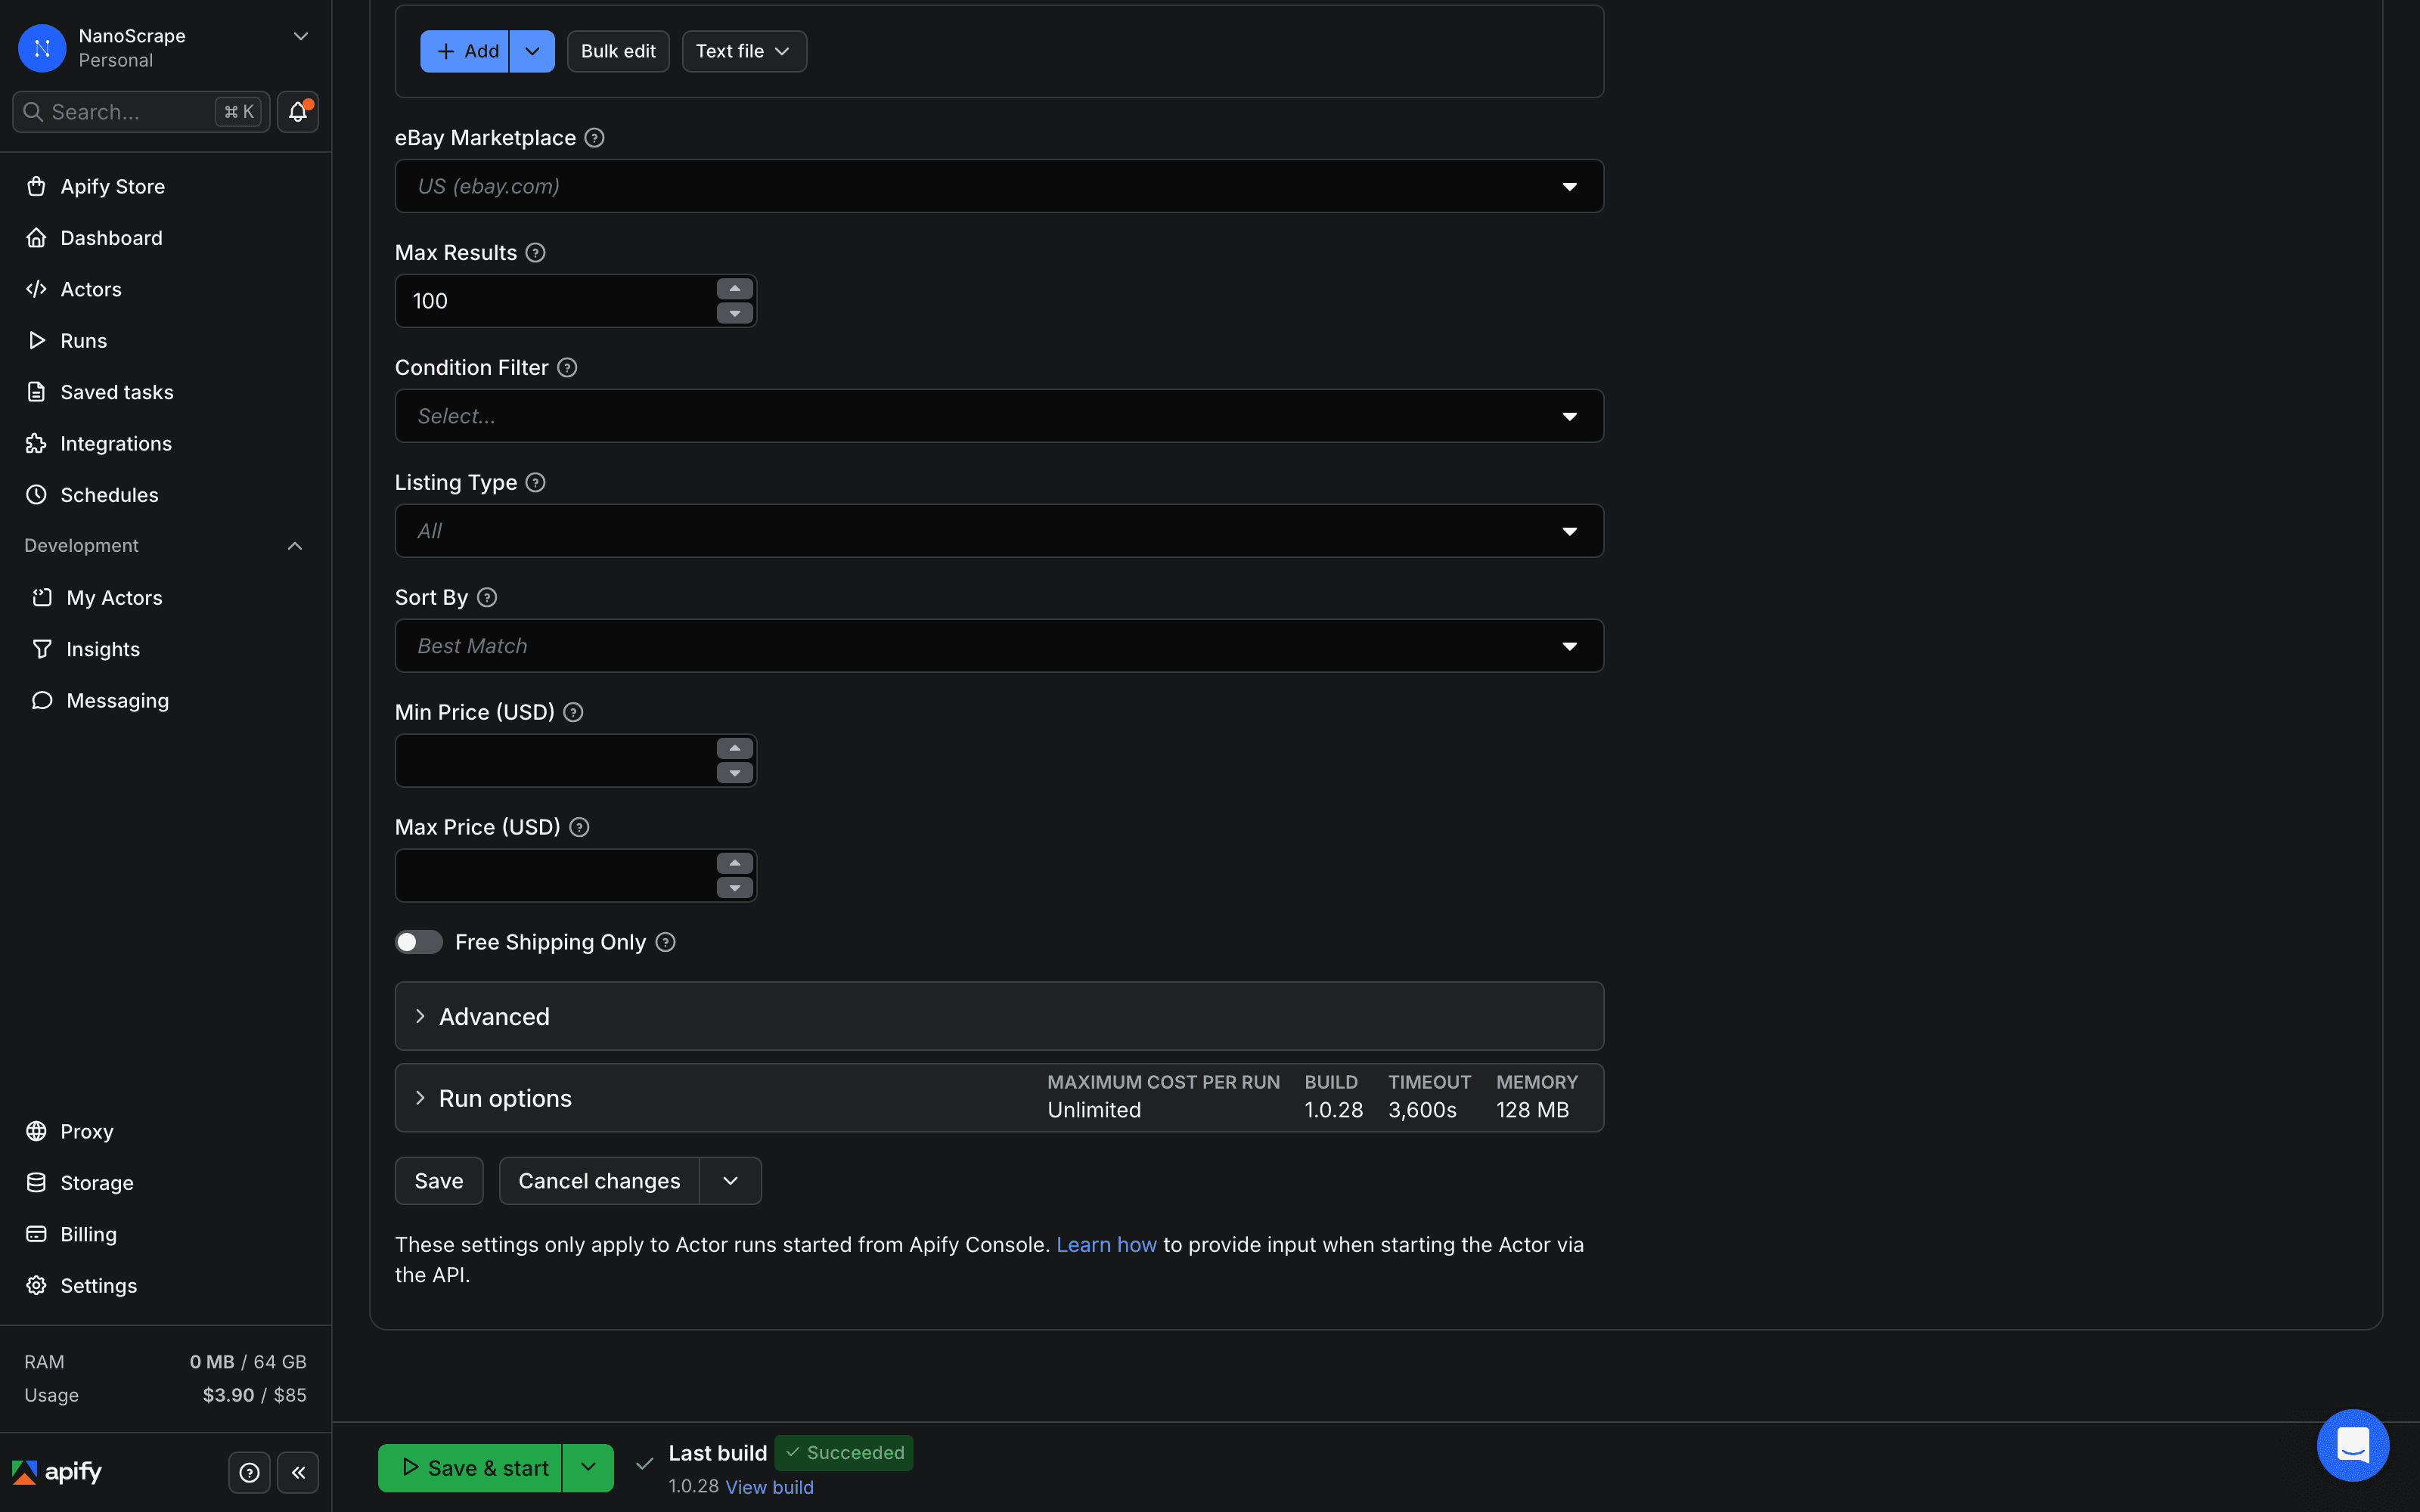Open Save & start dropdown arrow
The width and height of the screenshot is (2420, 1512).
pos(588,1467)
